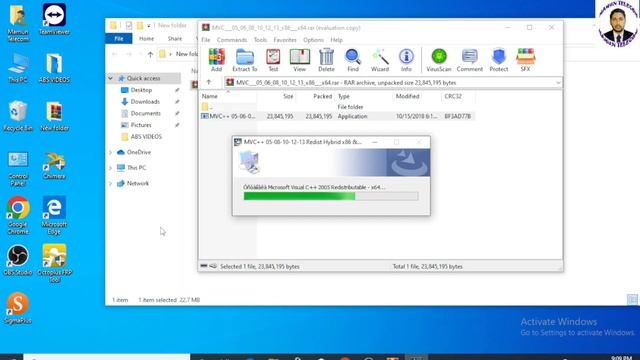The width and height of the screenshot is (640, 360).
Task: Expand the WinRAR archive path dropdown
Action: 558,82
